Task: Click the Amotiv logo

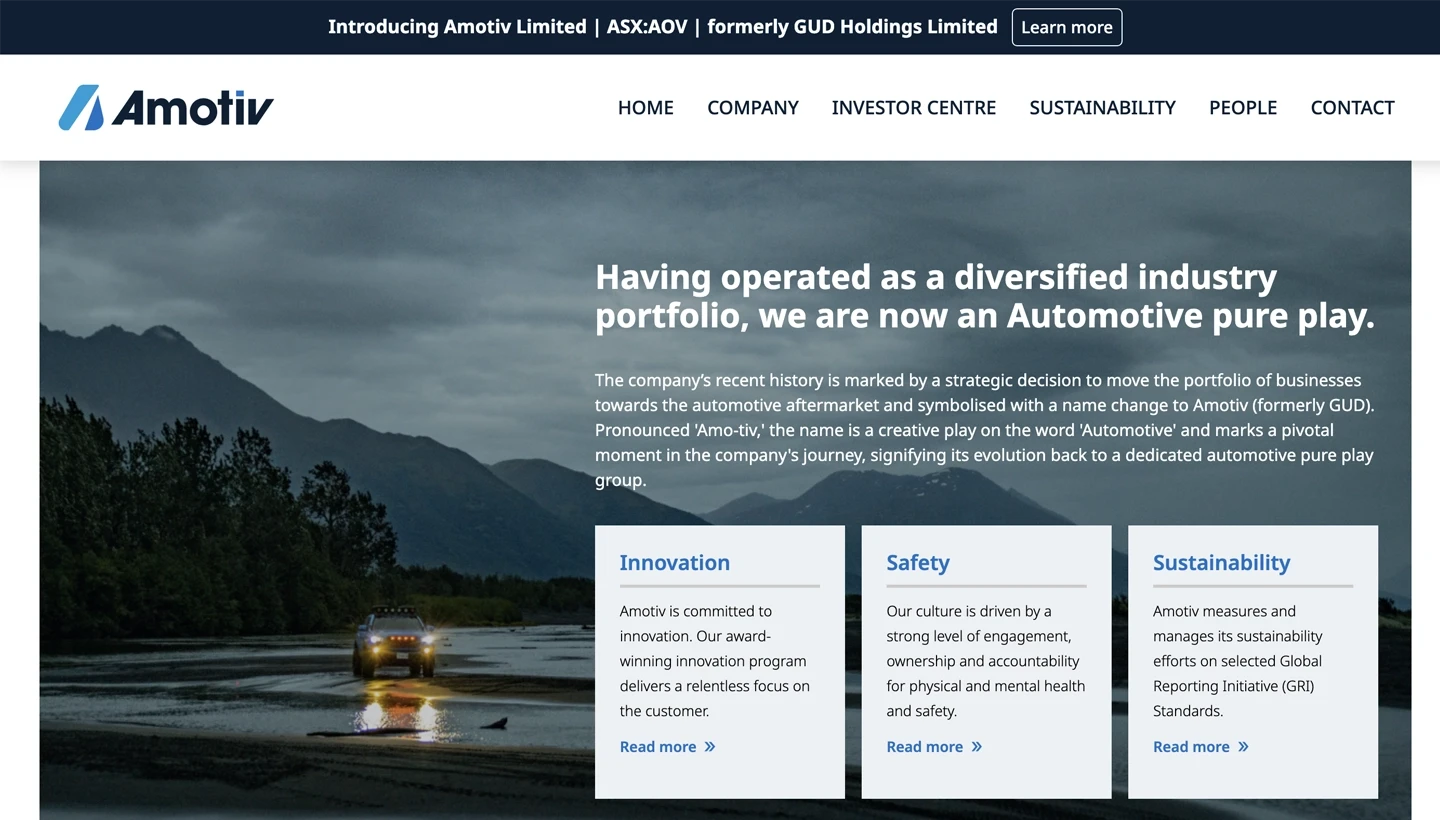Action: tap(166, 107)
